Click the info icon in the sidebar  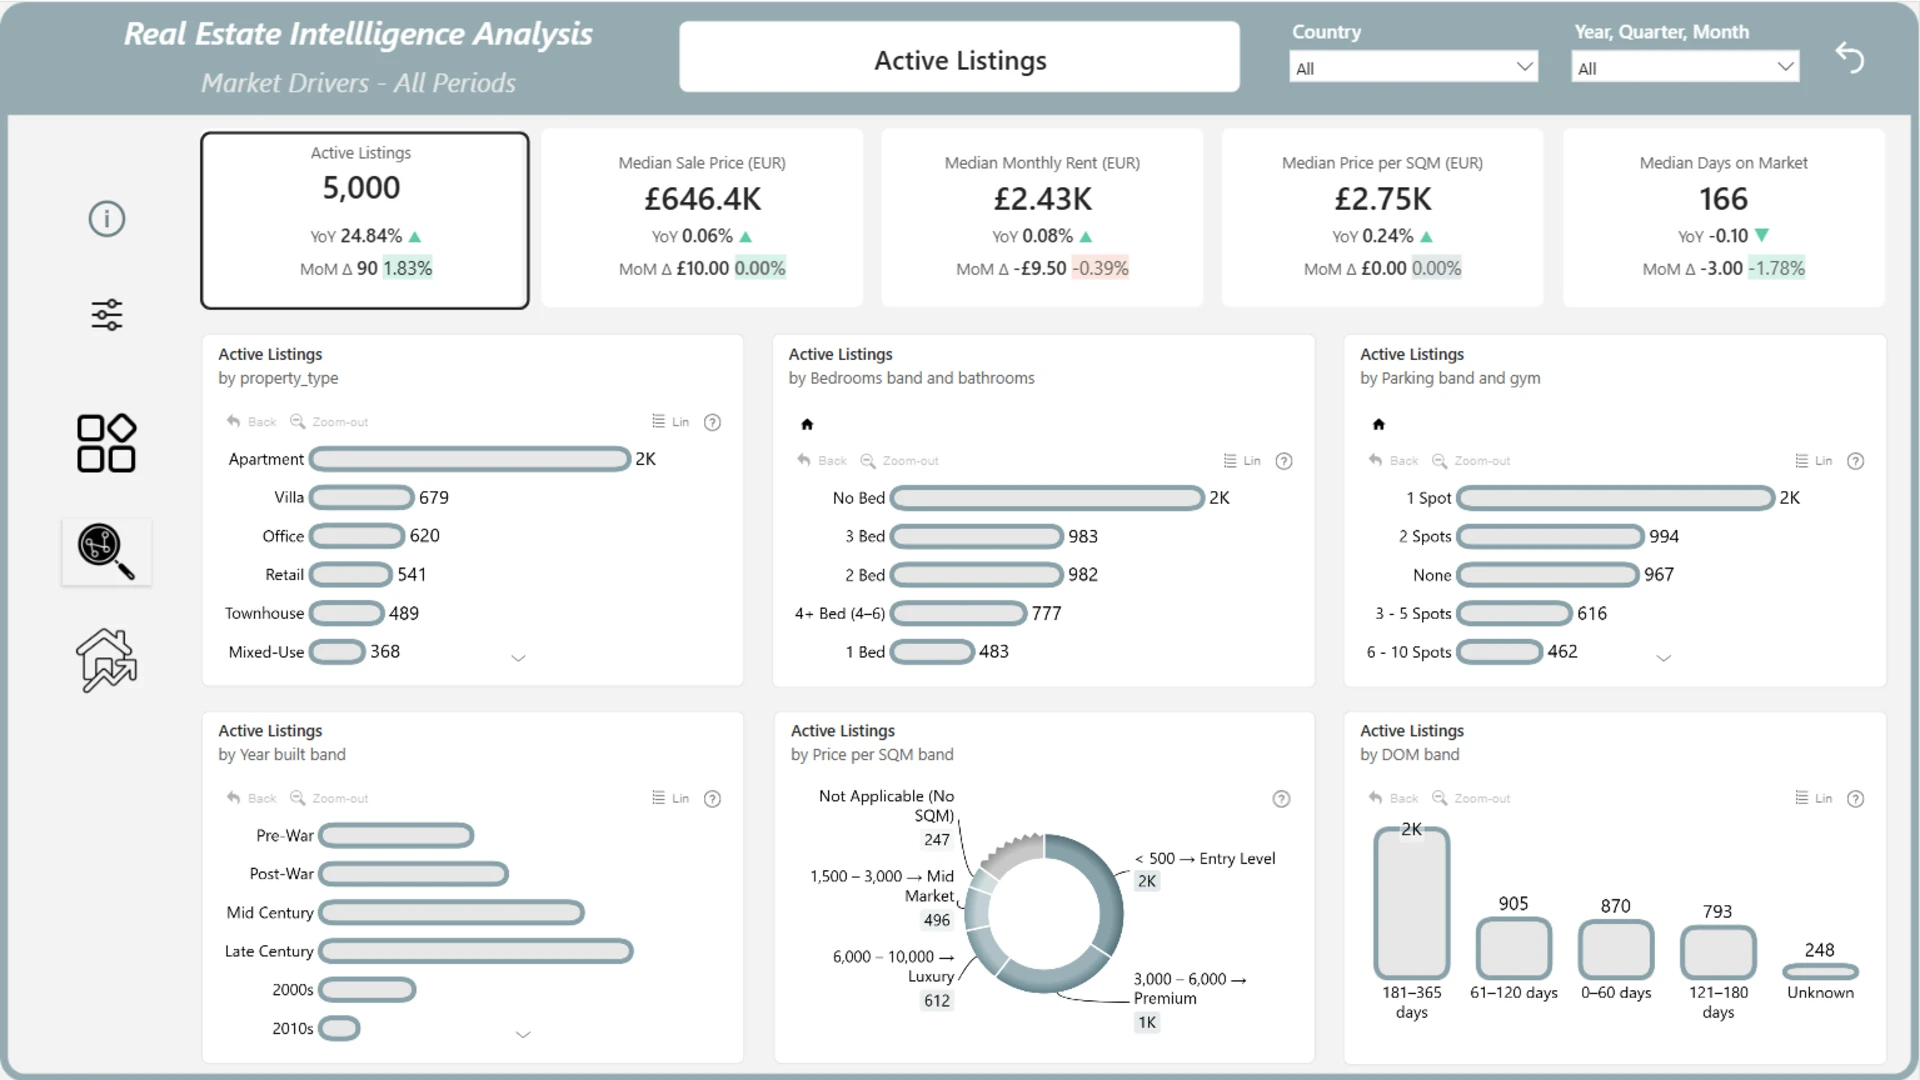click(x=107, y=218)
